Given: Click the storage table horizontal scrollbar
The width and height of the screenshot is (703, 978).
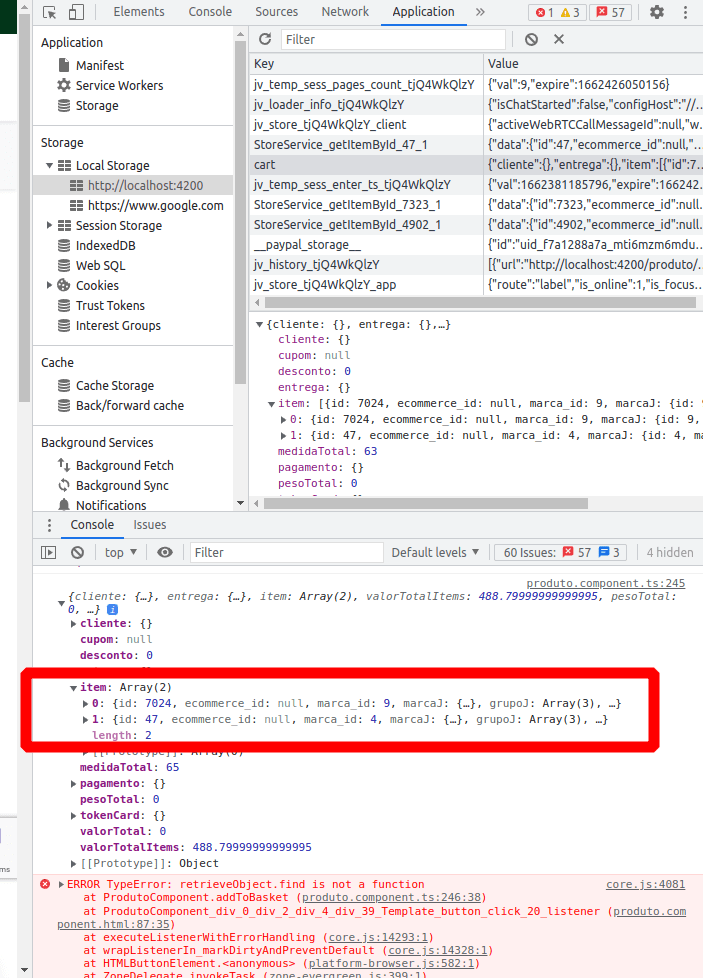Looking at the screenshot, I should coord(480,303).
